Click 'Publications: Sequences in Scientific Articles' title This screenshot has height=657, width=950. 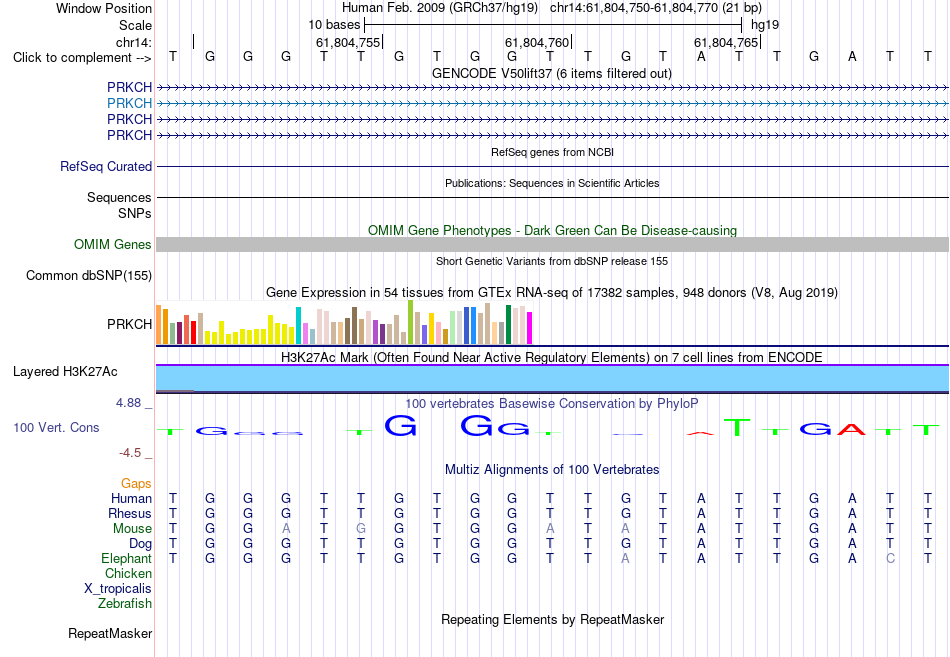point(552,183)
